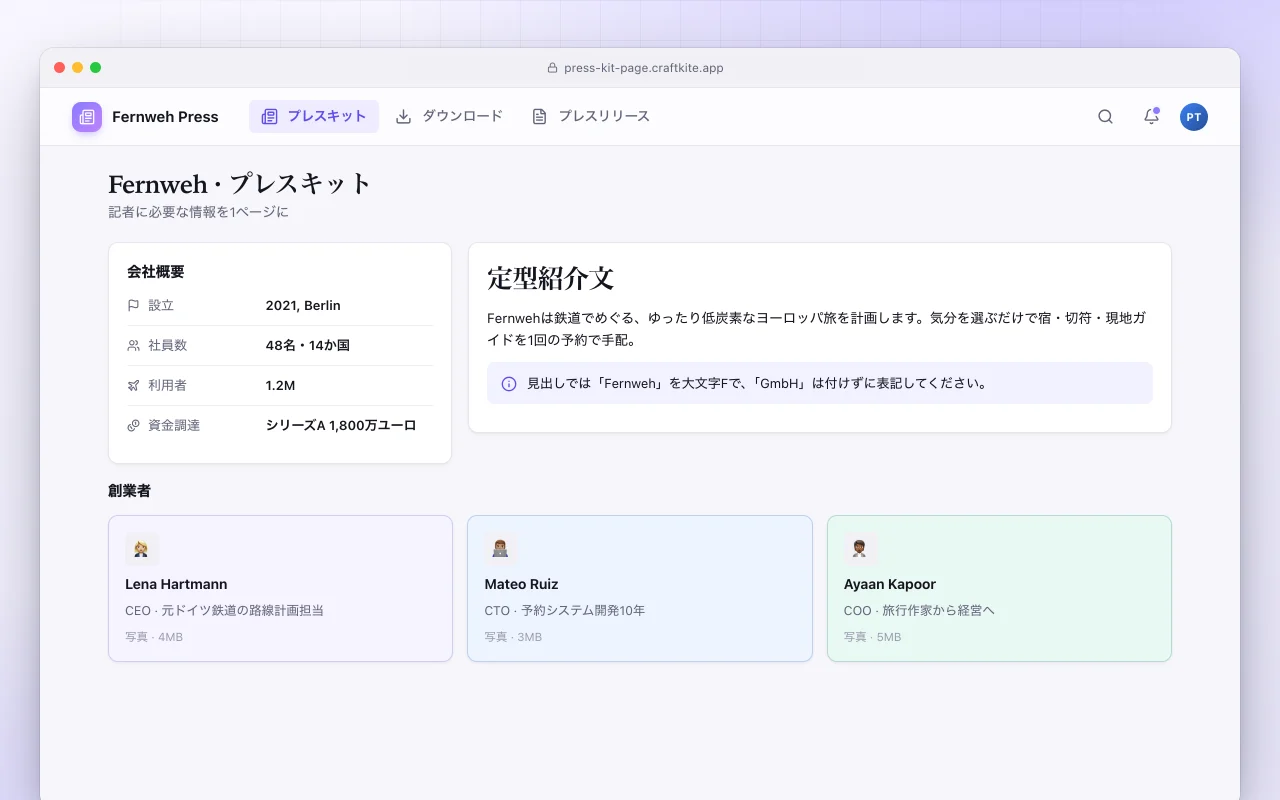Click the value 2021, Berlin
This screenshot has height=800, width=1280.
click(x=303, y=306)
